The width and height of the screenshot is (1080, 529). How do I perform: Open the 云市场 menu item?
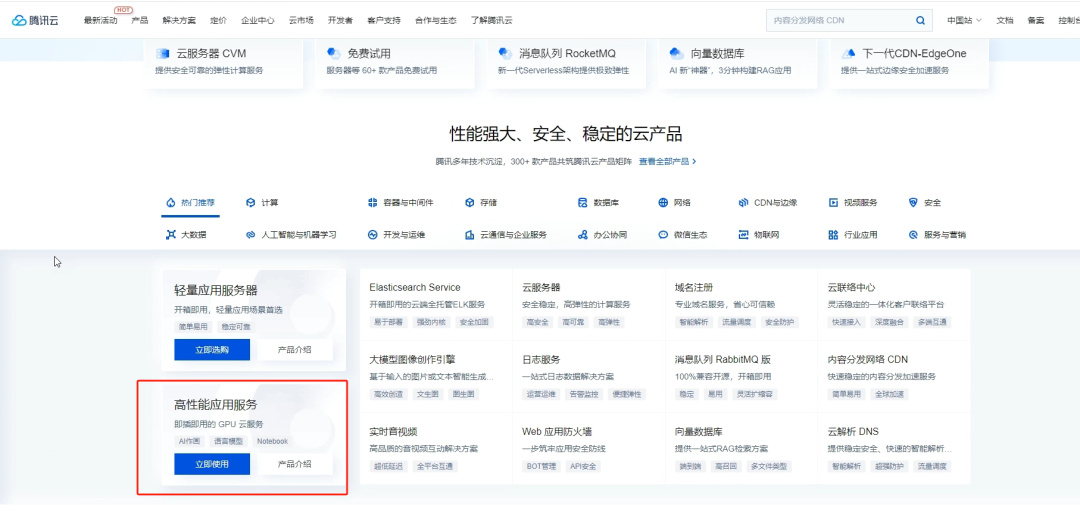[x=301, y=21]
